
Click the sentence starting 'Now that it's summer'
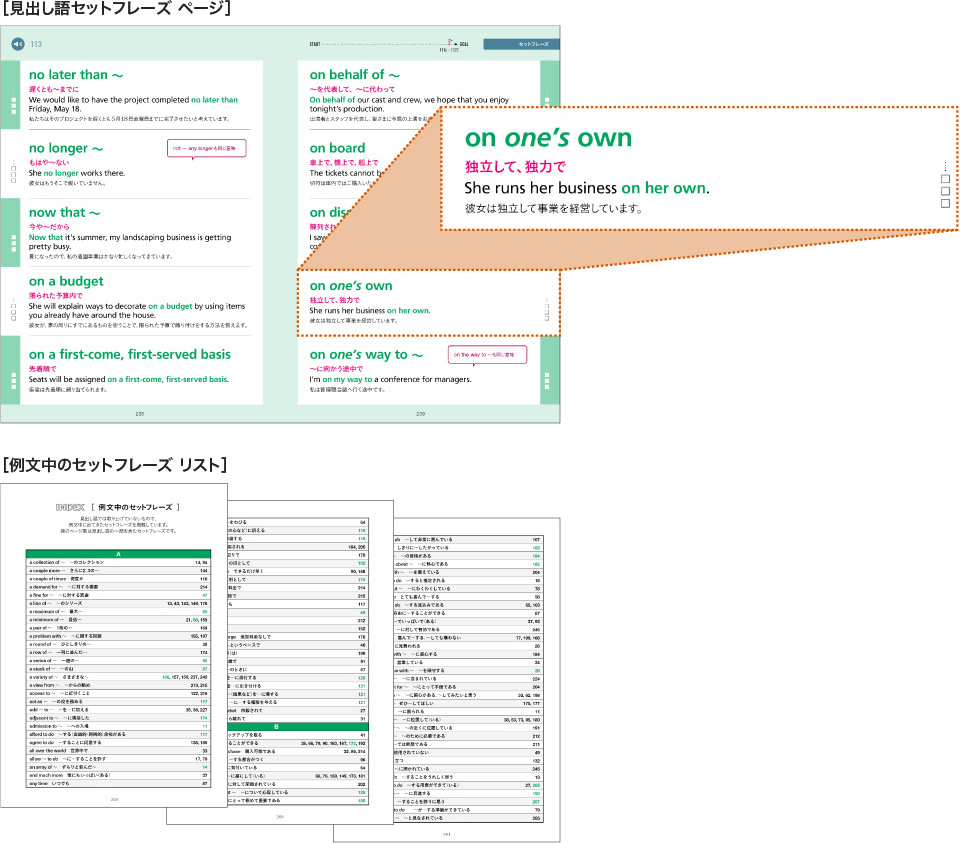pos(130,242)
